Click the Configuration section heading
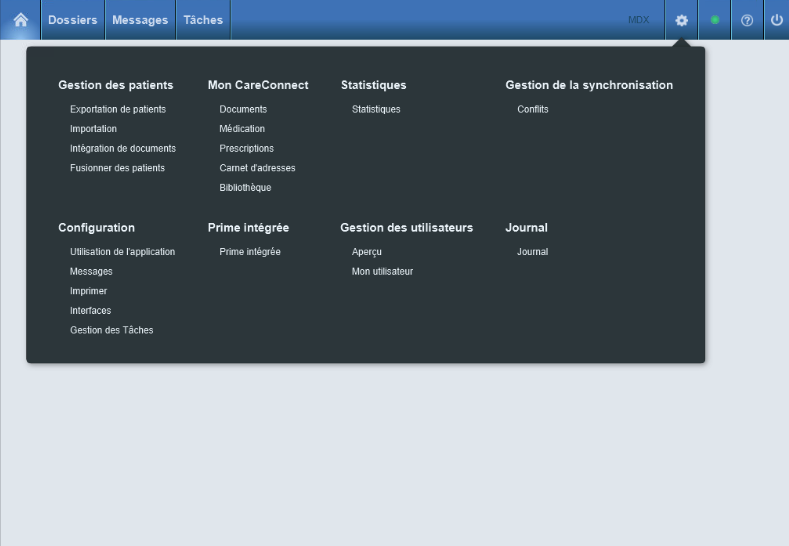Image resolution: width=789 pixels, height=546 pixels. (x=97, y=227)
